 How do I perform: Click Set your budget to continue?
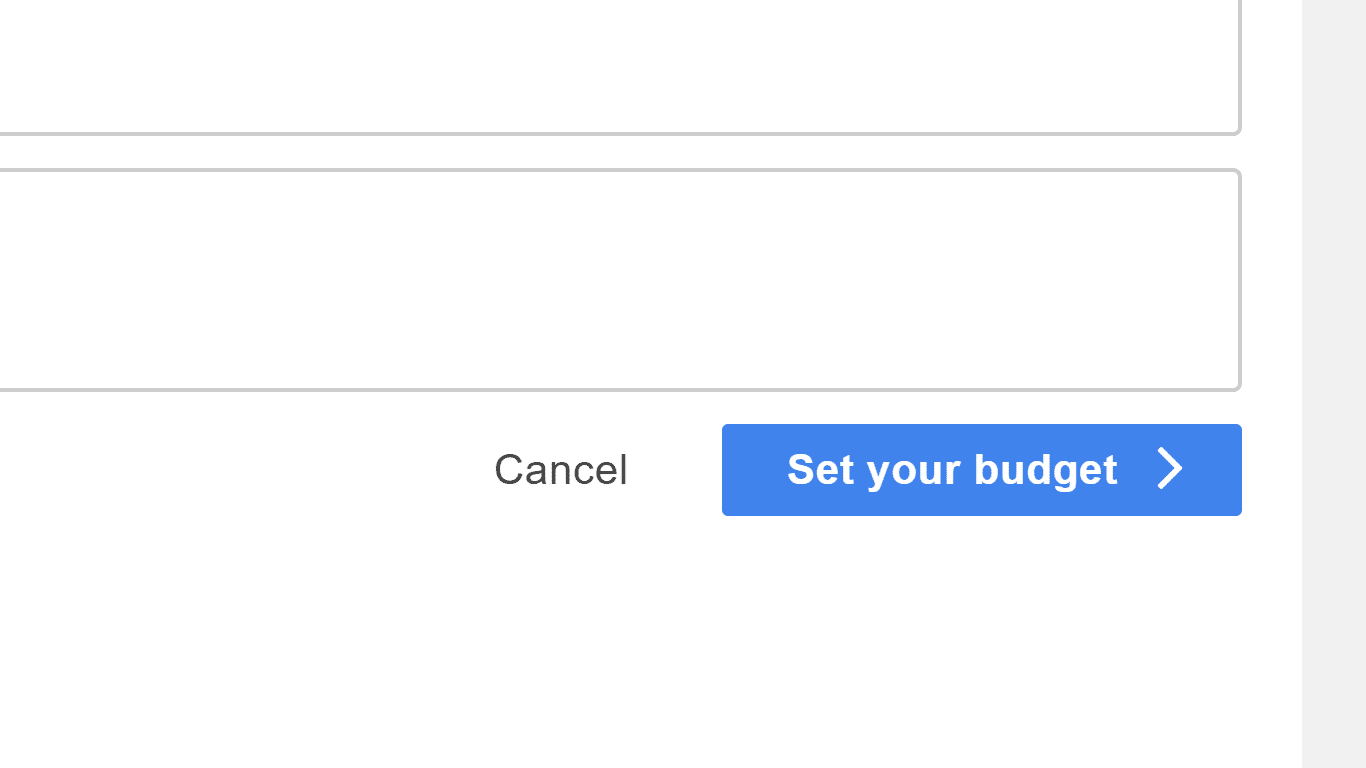[x=952, y=469]
